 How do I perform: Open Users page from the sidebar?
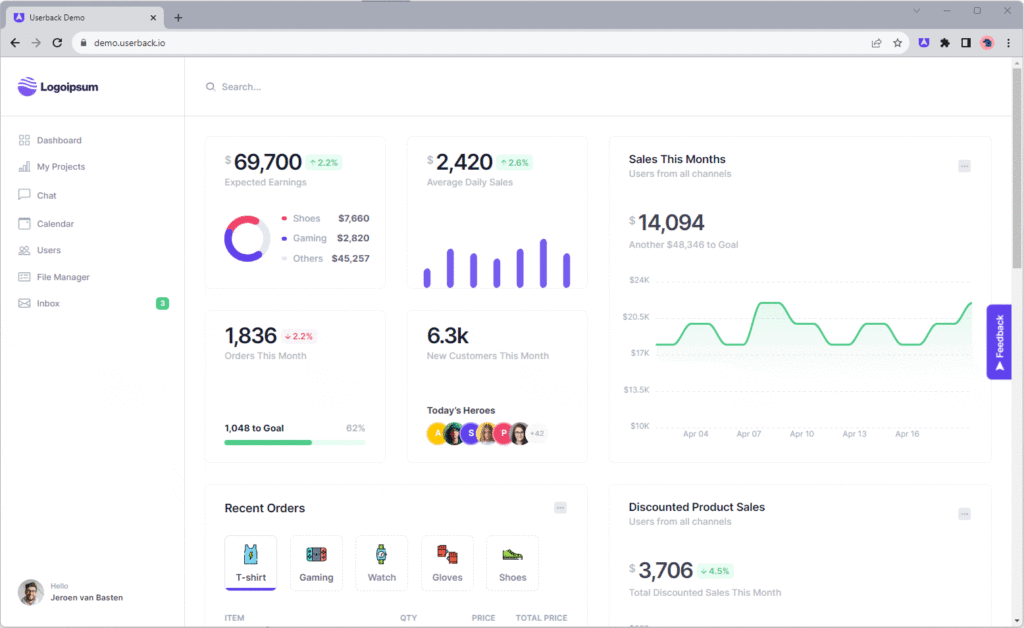pyautogui.click(x=48, y=250)
